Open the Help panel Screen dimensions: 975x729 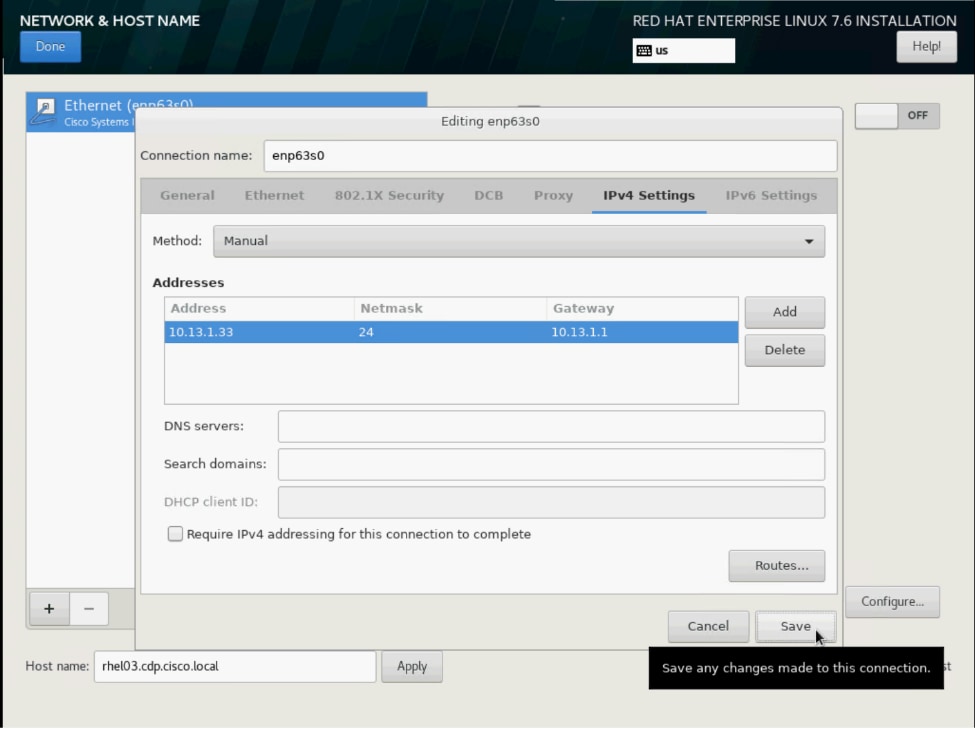point(926,46)
